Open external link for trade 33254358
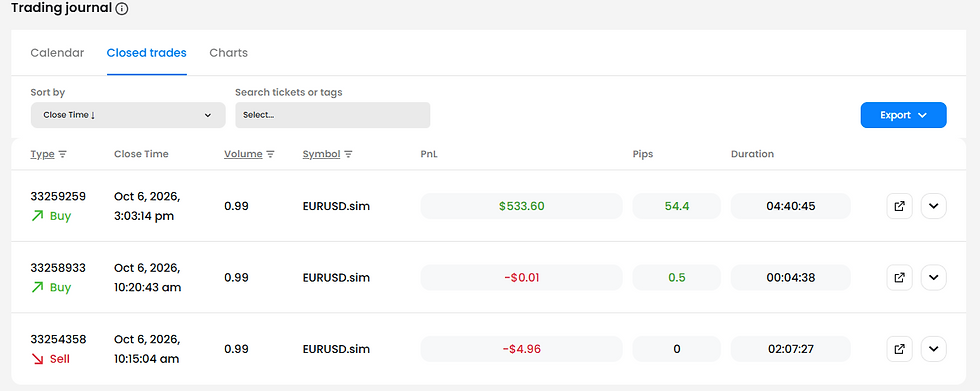 899,349
